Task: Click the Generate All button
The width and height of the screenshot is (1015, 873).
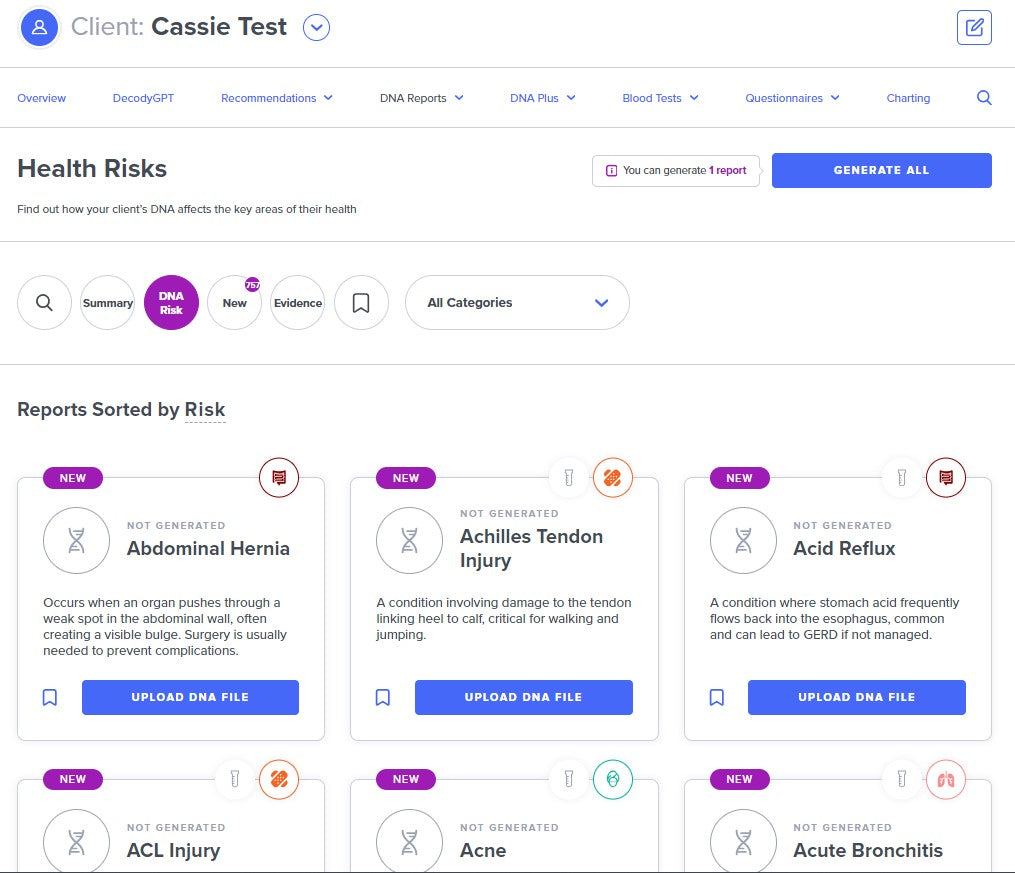Action: 881,170
